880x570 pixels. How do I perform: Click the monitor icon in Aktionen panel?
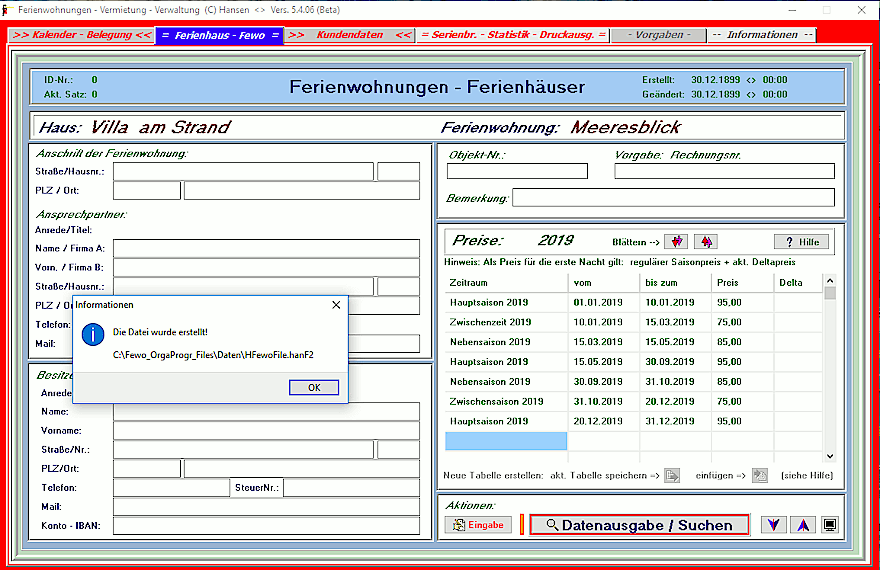(x=830, y=525)
